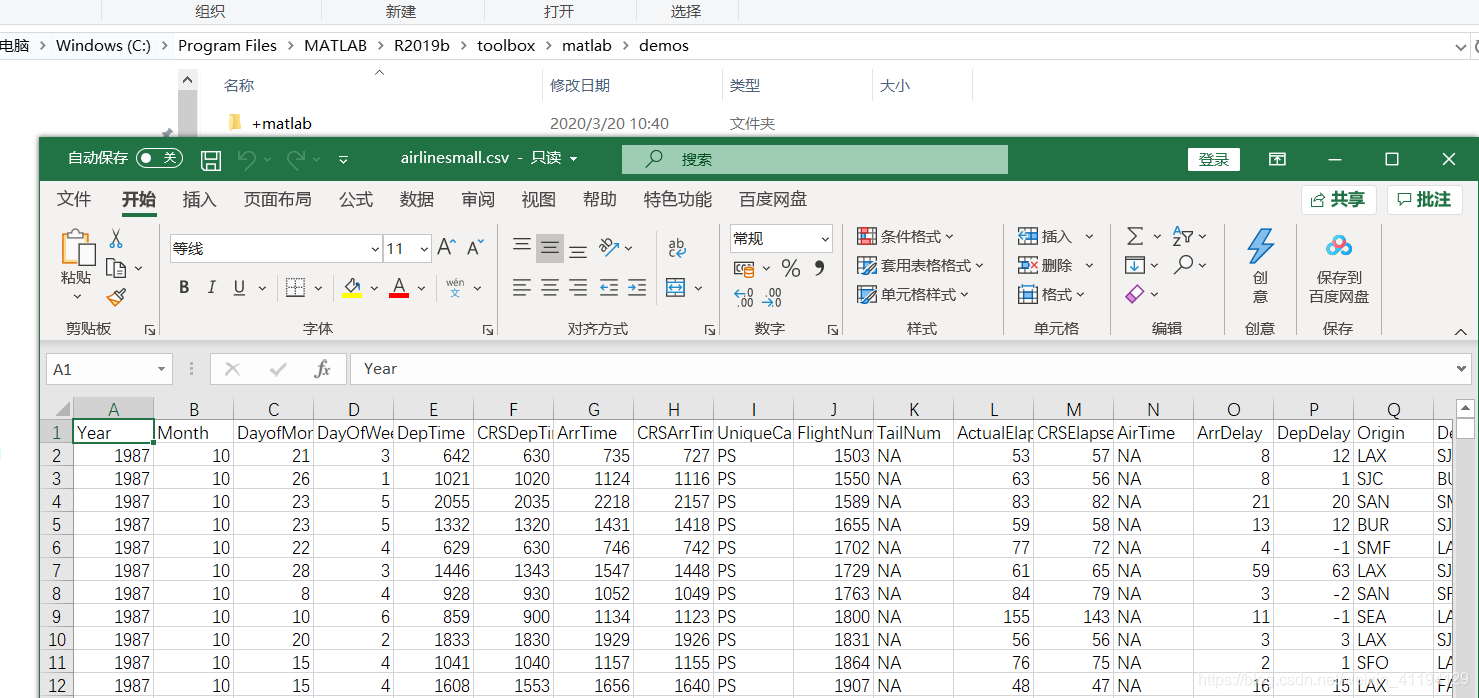This screenshot has height=698, width=1479.
Task: Open the Find and Select dropdown
Action: coord(1189,265)
